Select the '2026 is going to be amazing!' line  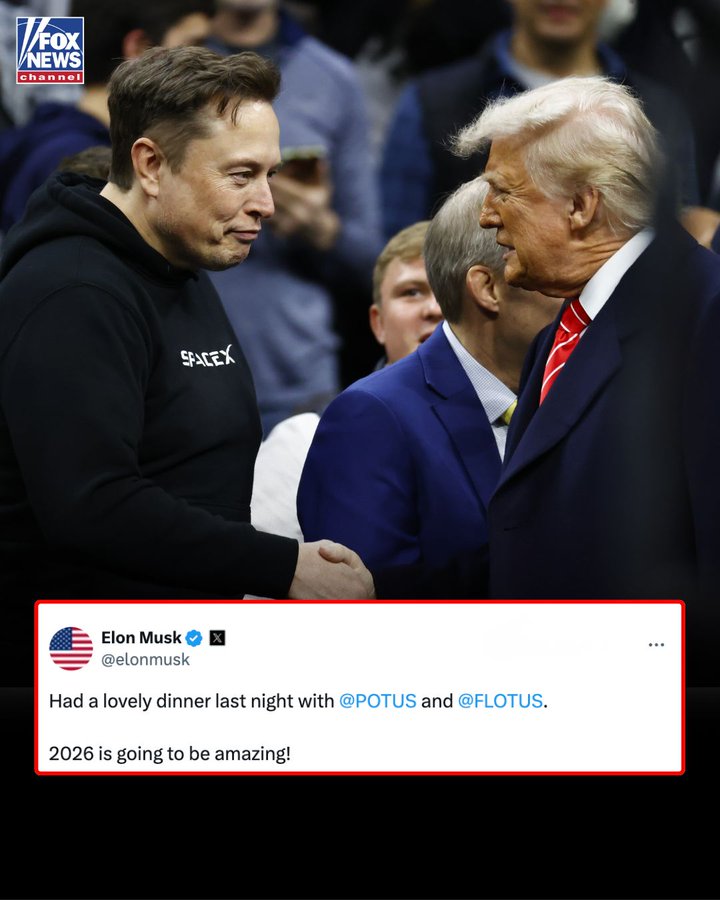[169, 754]
